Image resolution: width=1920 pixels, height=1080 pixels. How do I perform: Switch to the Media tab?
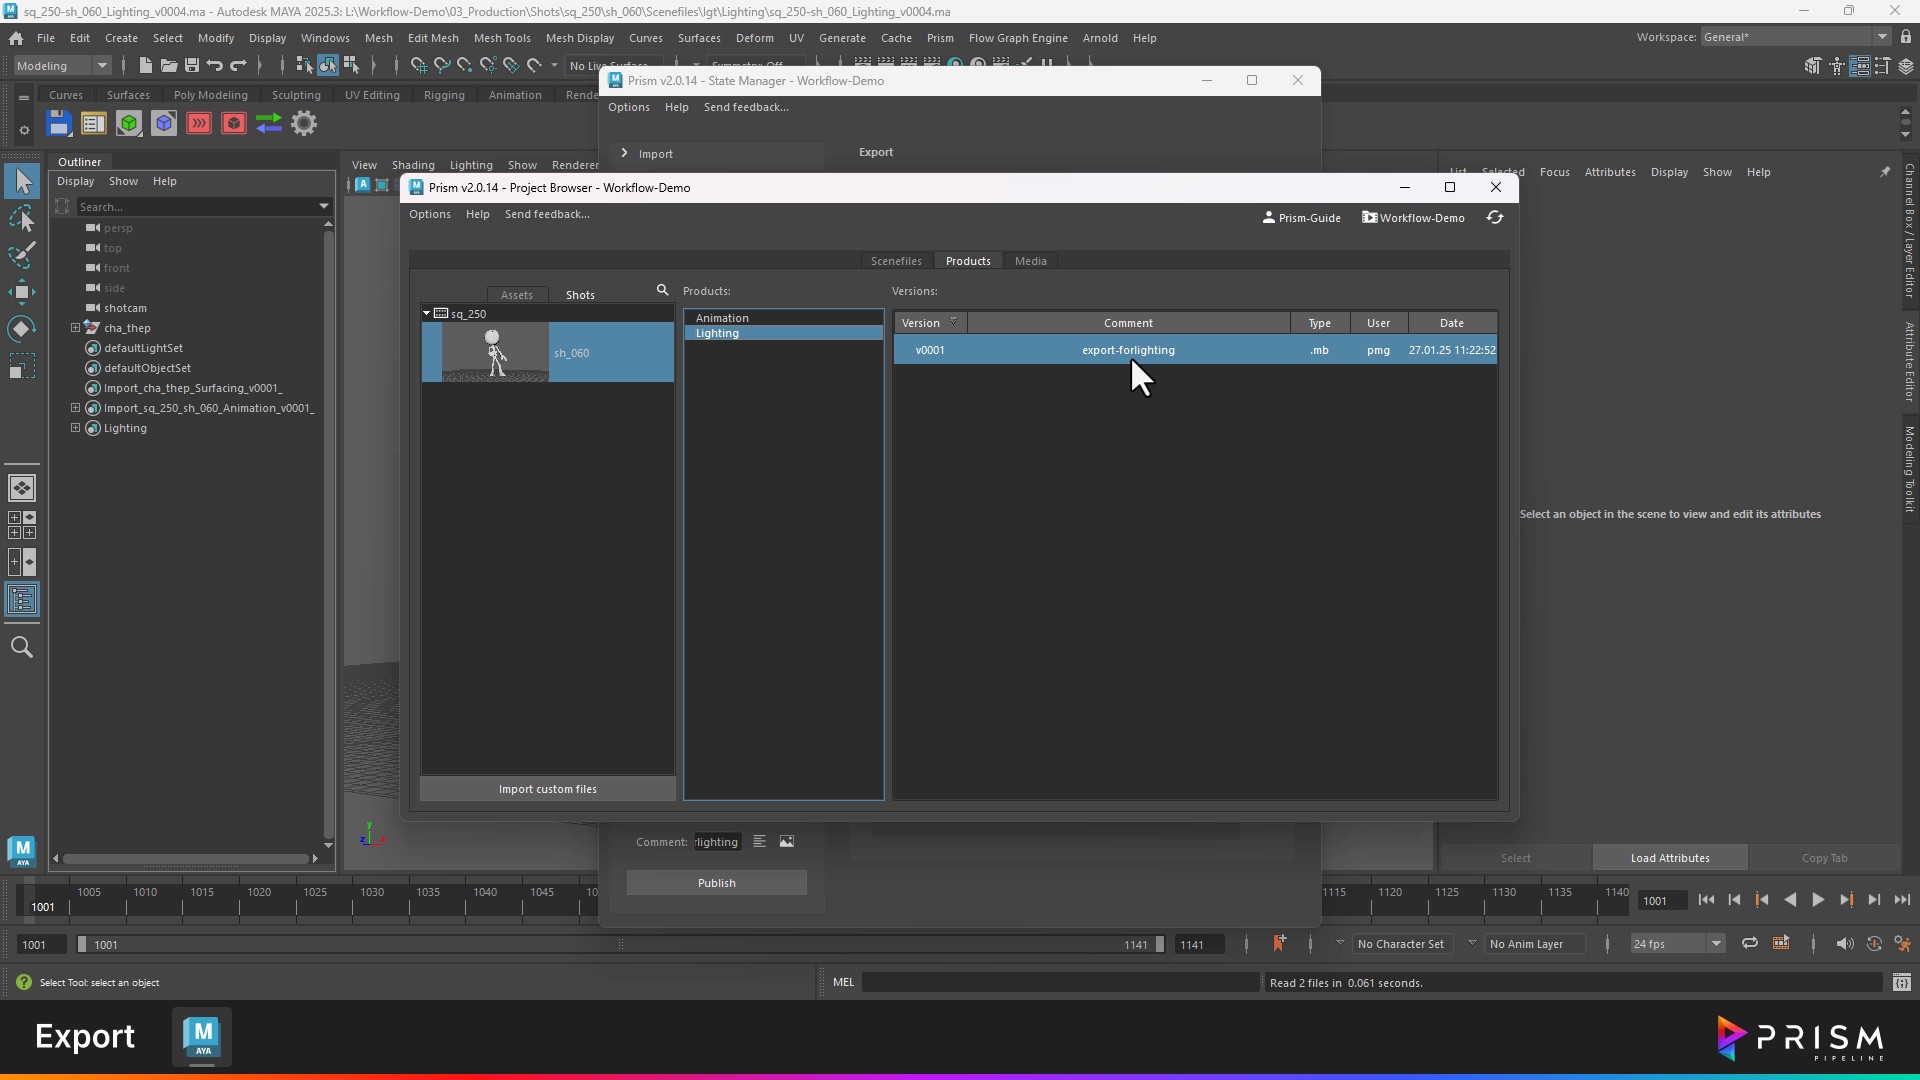tap(1030, 261)
